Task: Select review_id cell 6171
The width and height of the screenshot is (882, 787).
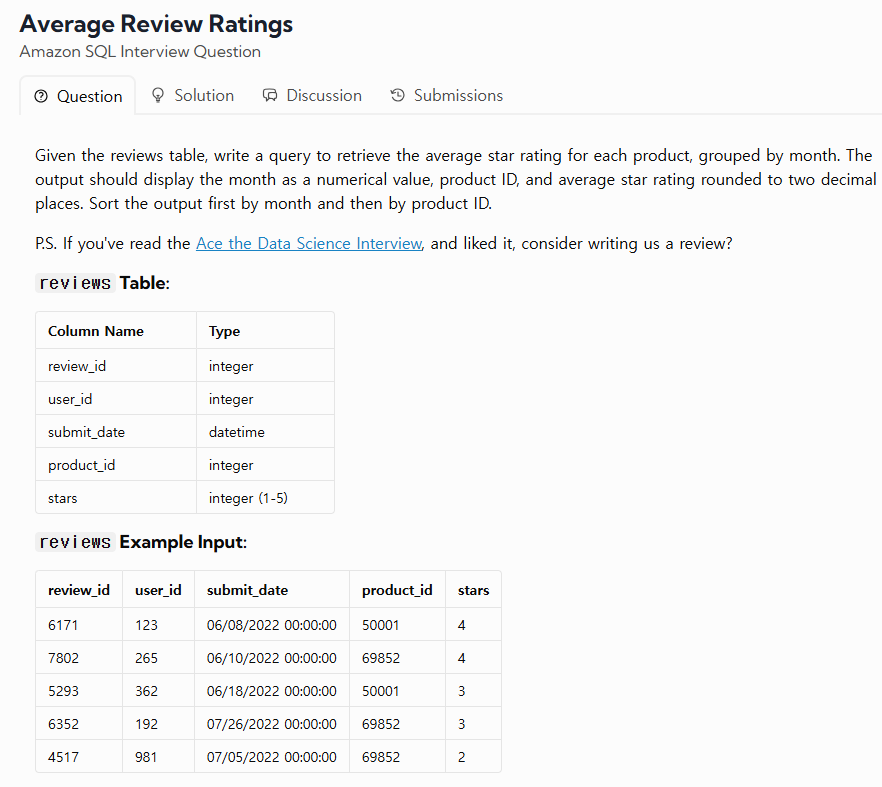Action: [79, 625]
